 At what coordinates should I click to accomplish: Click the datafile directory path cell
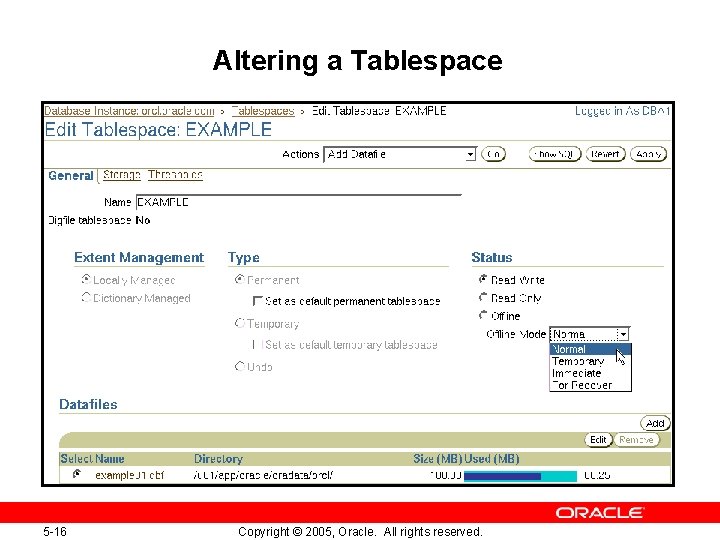264,475
